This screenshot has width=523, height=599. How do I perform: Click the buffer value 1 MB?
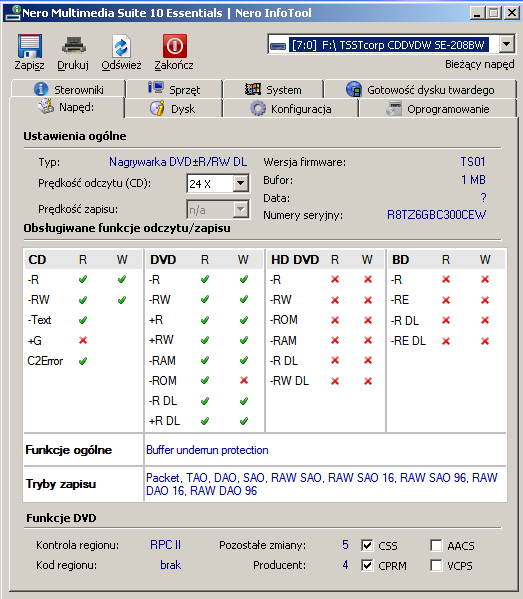pos(473,180)
